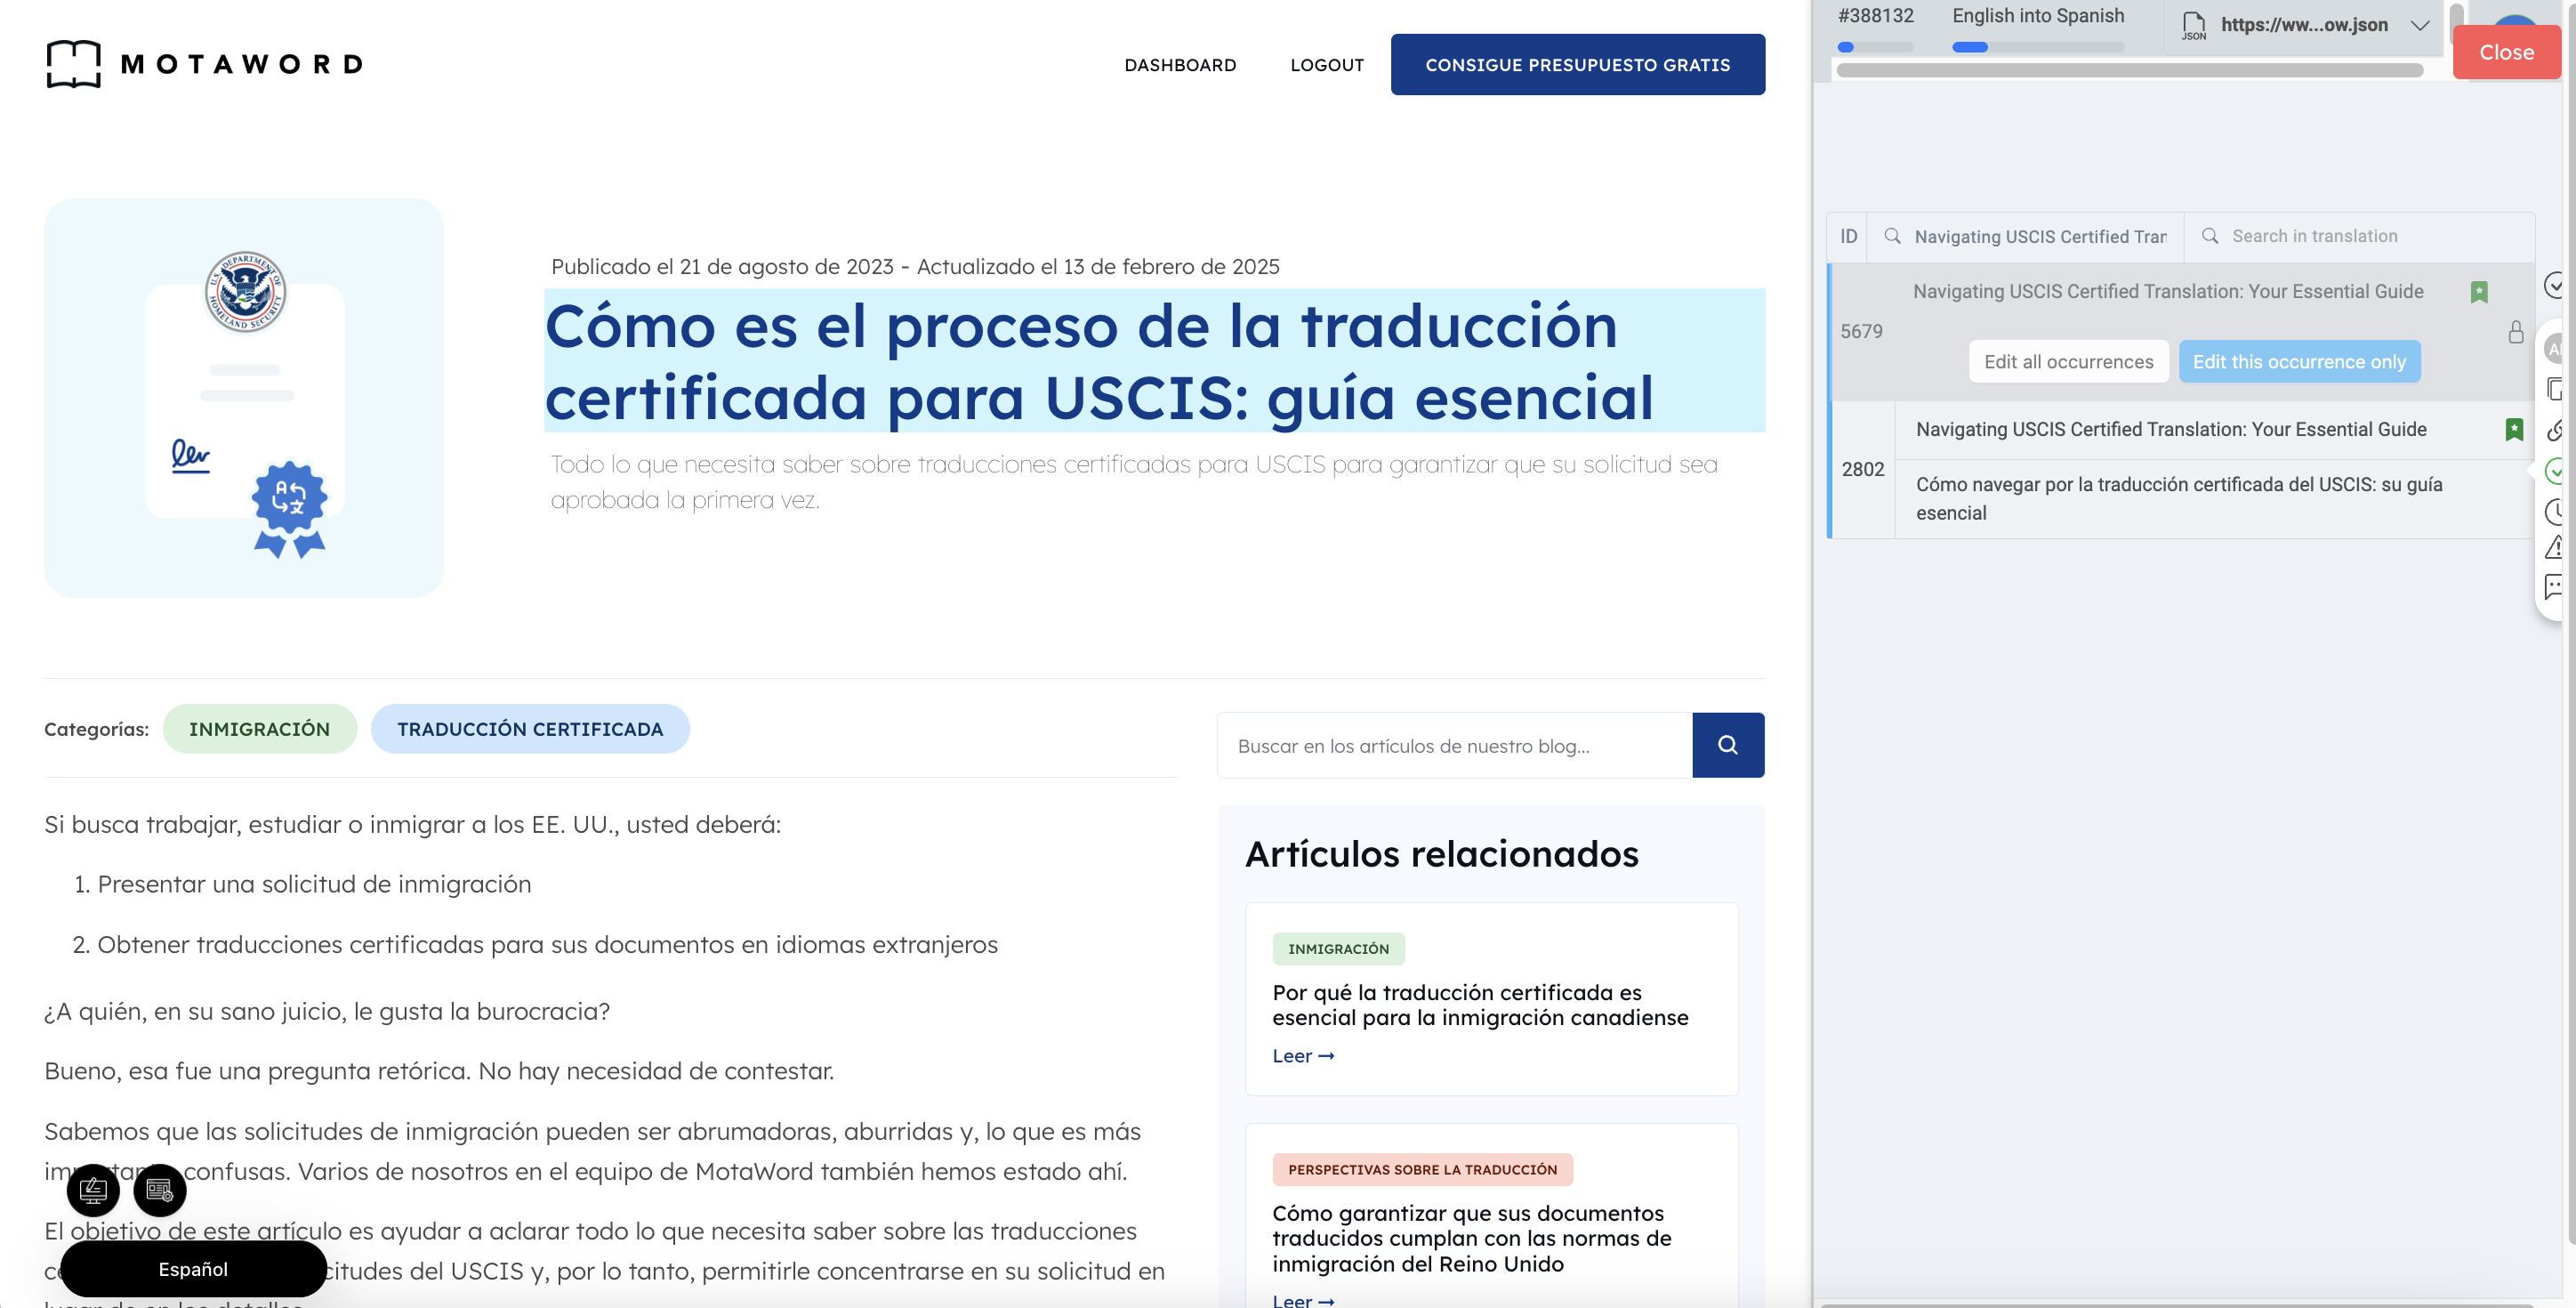Click the MotaWord logo
Viewport: 2576px width, 1308px height.
click(204, 64)
